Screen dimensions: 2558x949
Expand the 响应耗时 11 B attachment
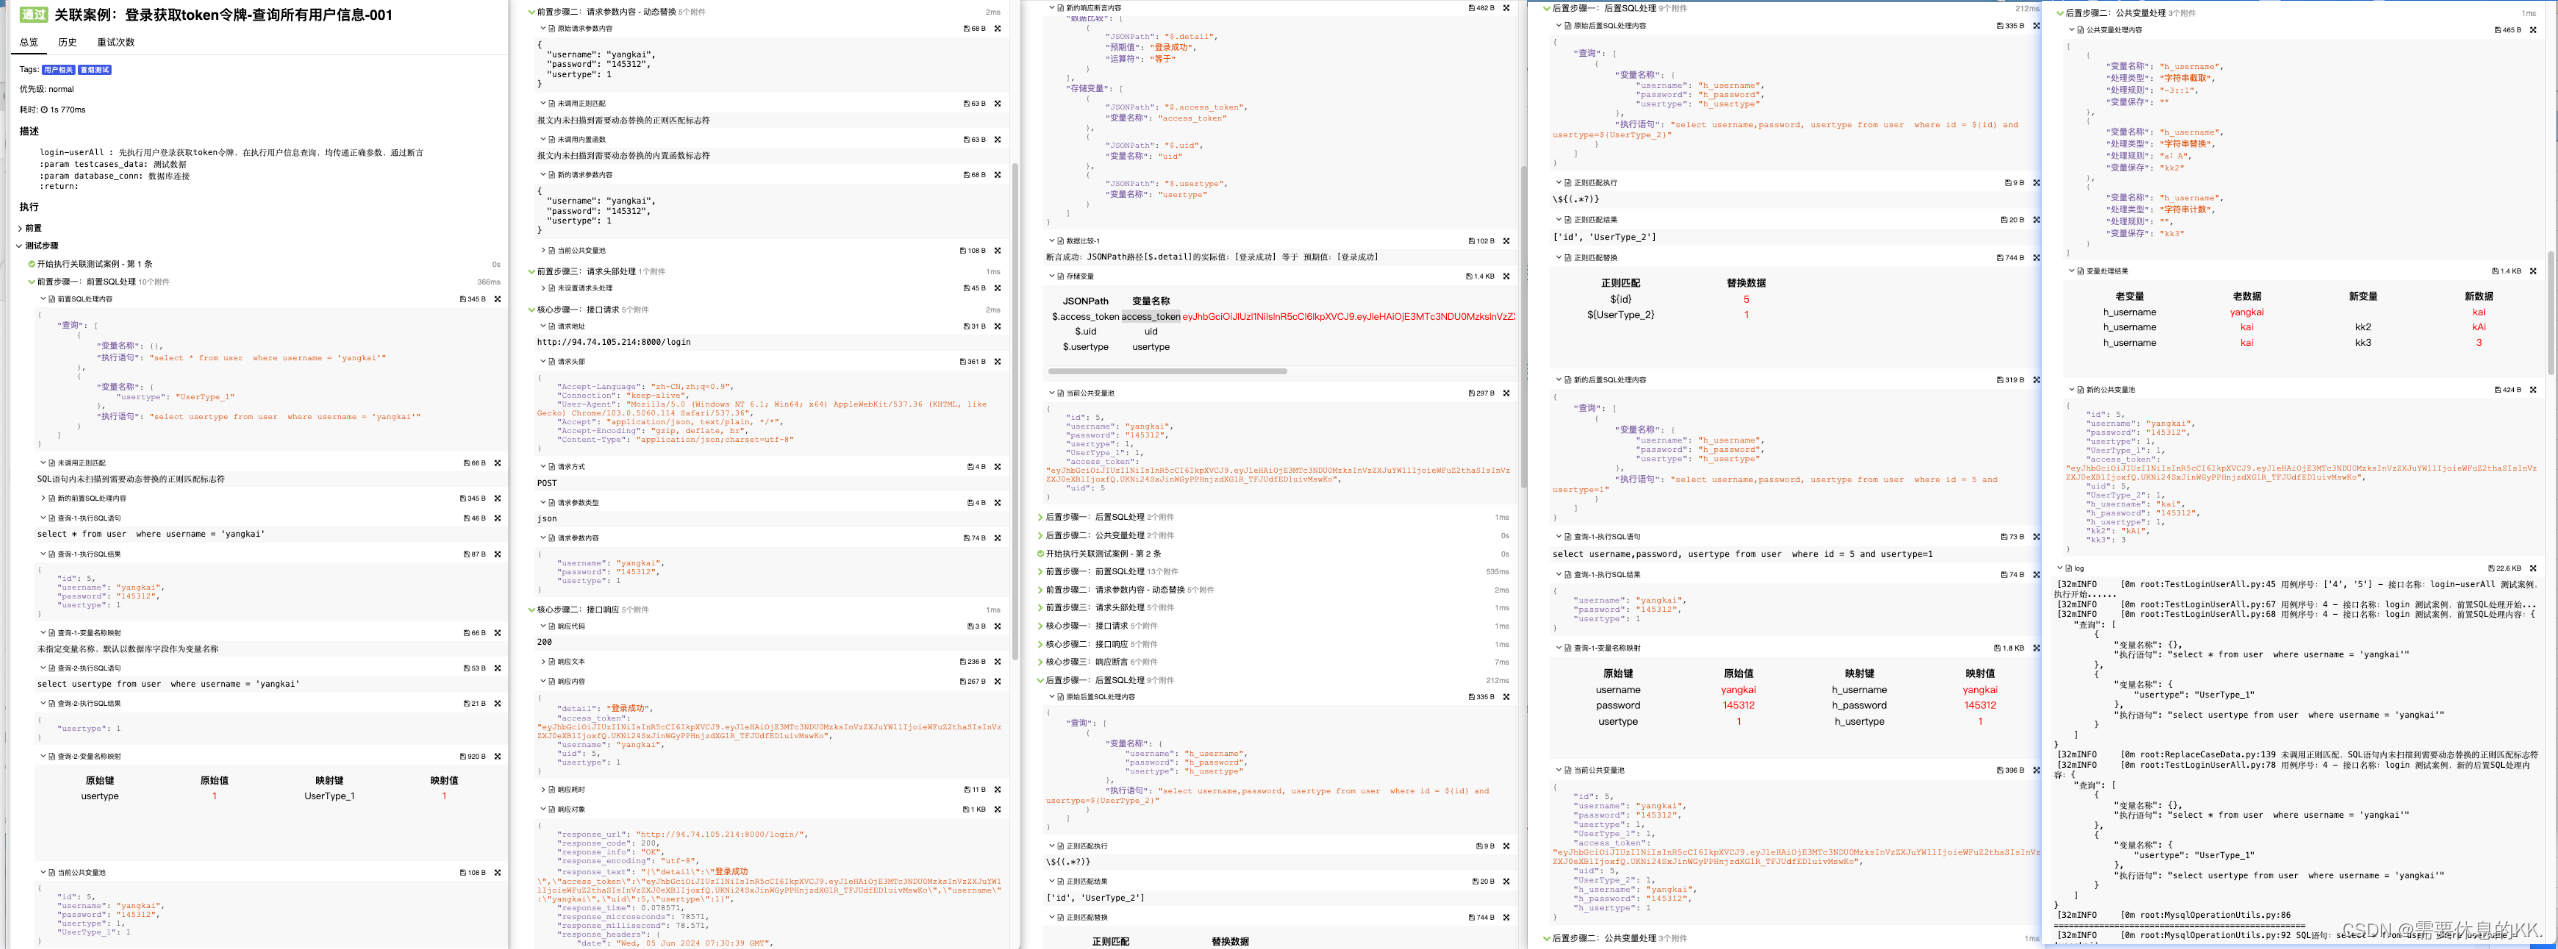point(544,790)
